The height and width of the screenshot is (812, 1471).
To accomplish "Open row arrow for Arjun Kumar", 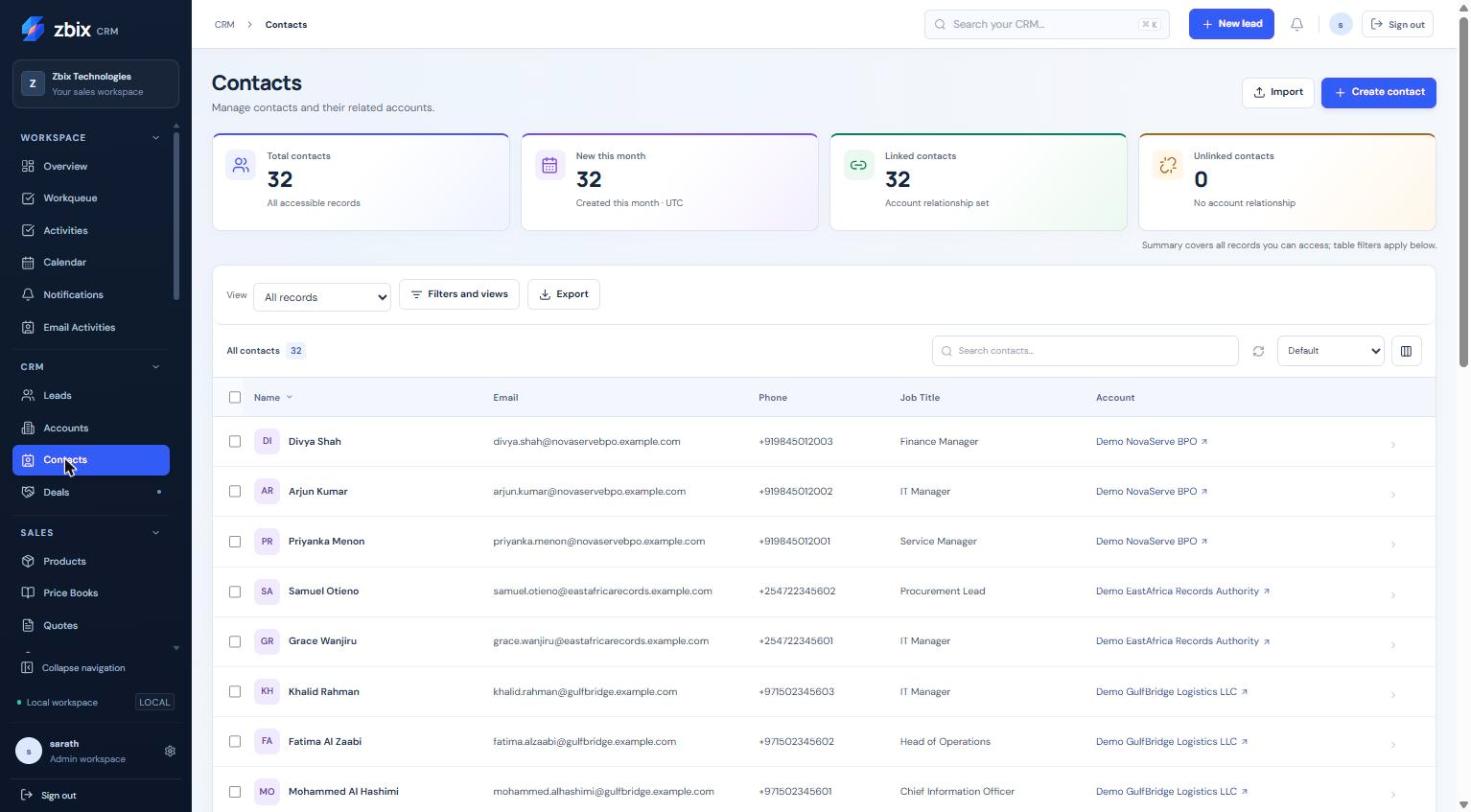I will pyautogui.click(x=1393, y=493).
